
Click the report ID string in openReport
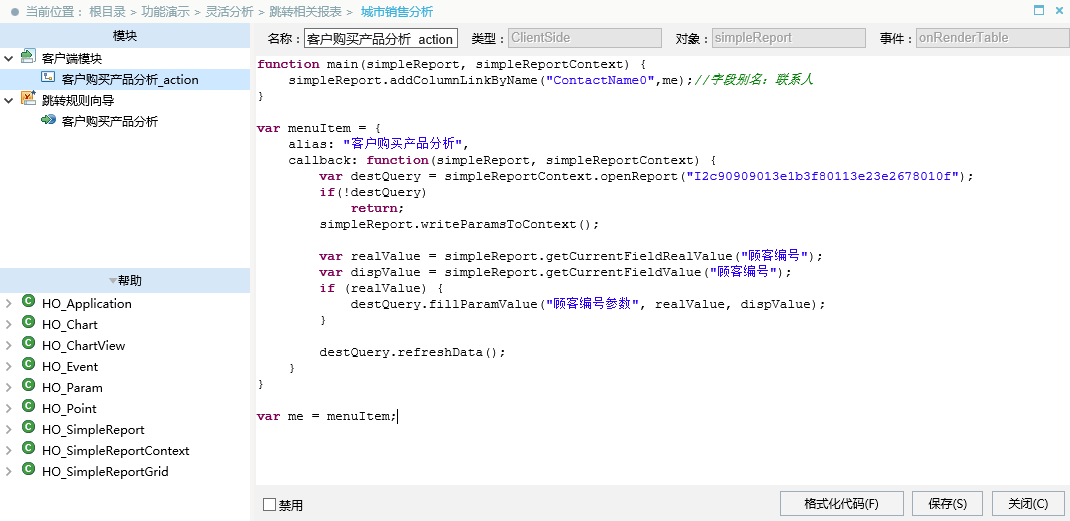coord(823,176)
